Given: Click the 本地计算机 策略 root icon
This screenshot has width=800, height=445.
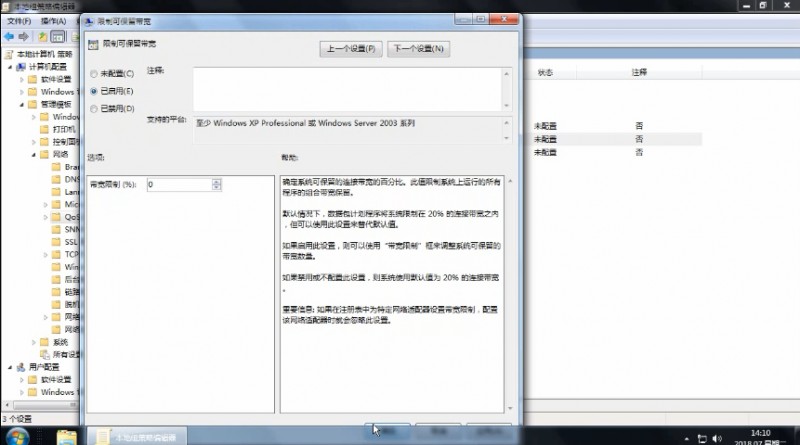Looking at the screenshot, I should tap(9, 54).
